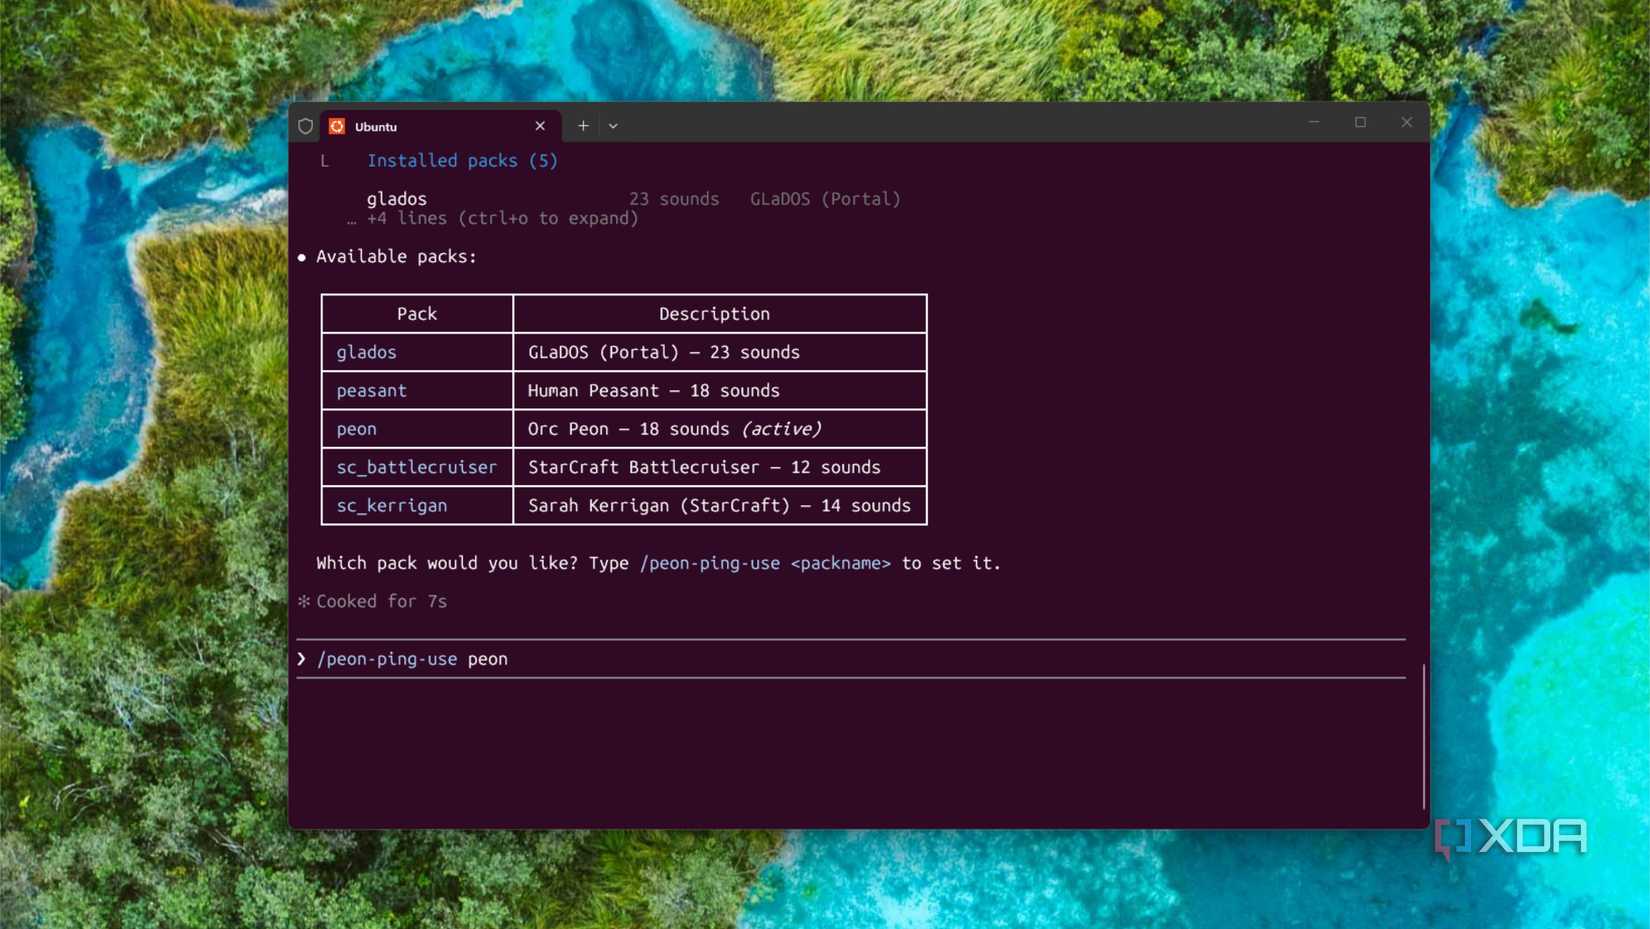Click the 'sc_kerrigan' table cell
Viewport: 1650px width, 929px height.
(417, 505)
